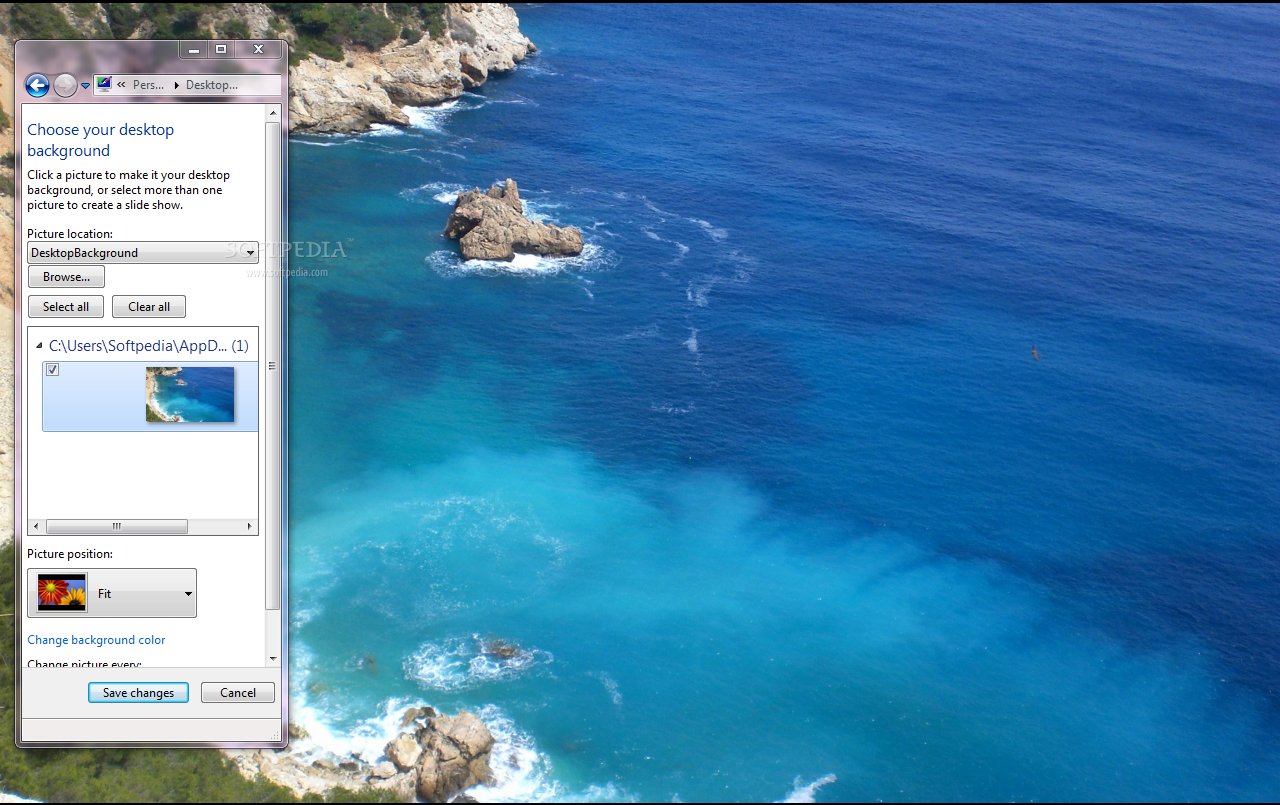
Task: Open the recent pages dropdown arrow
Action: point(85,86)
